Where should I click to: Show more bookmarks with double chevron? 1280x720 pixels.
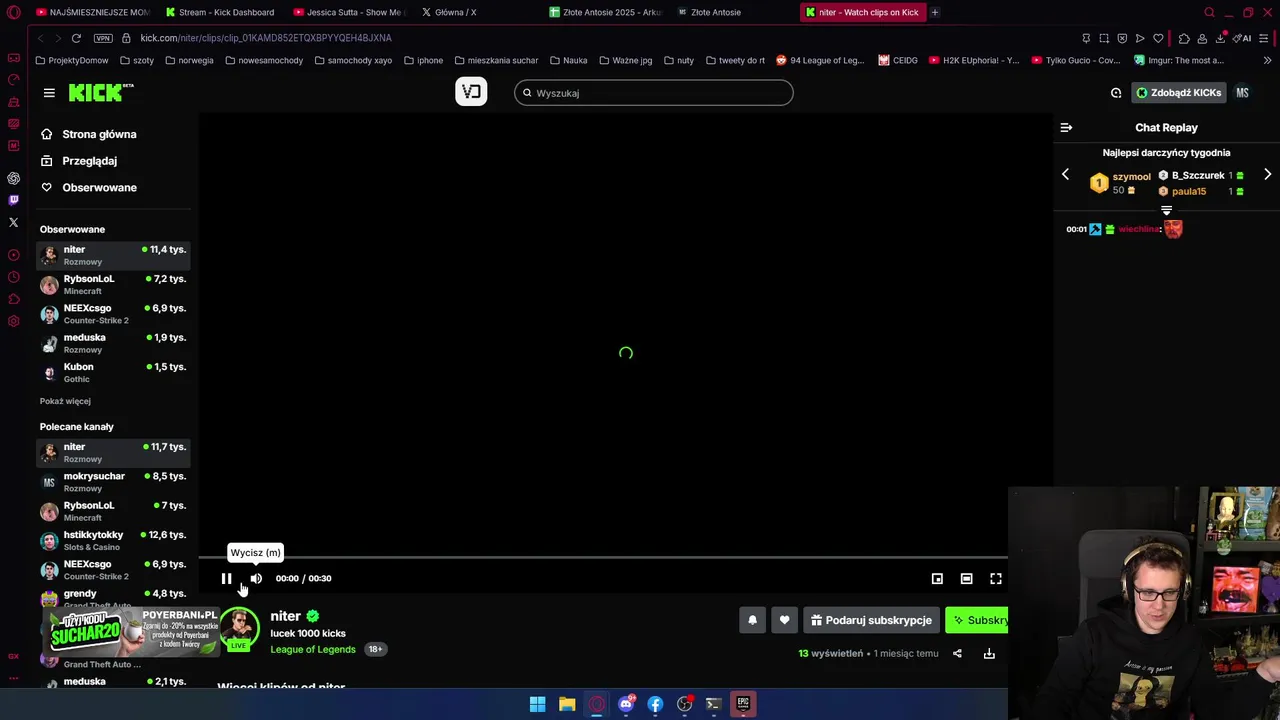pos(1267,60)
